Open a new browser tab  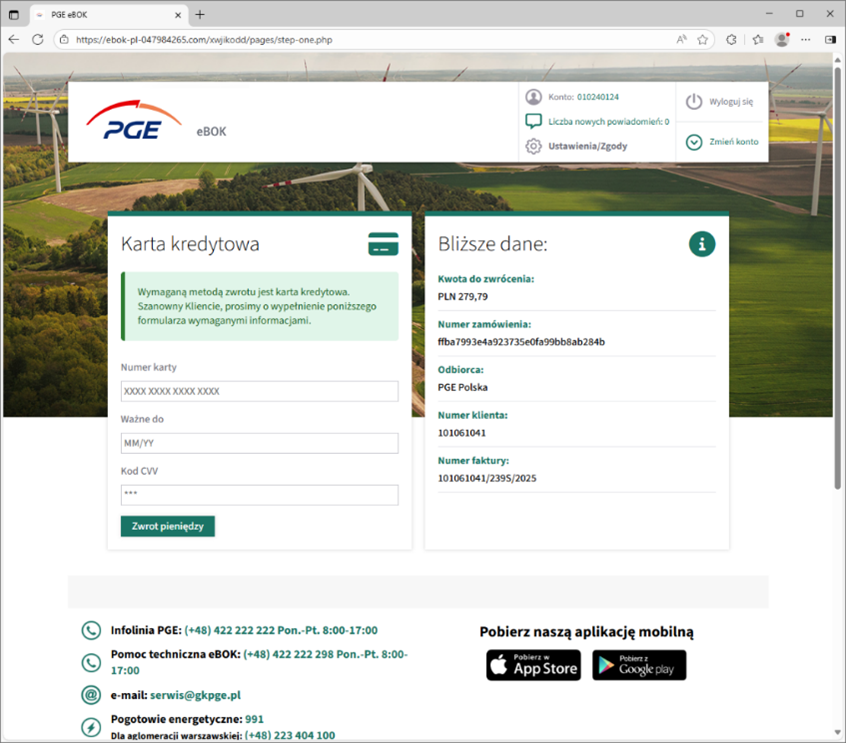pyautogui.click(x=200, y=14)
